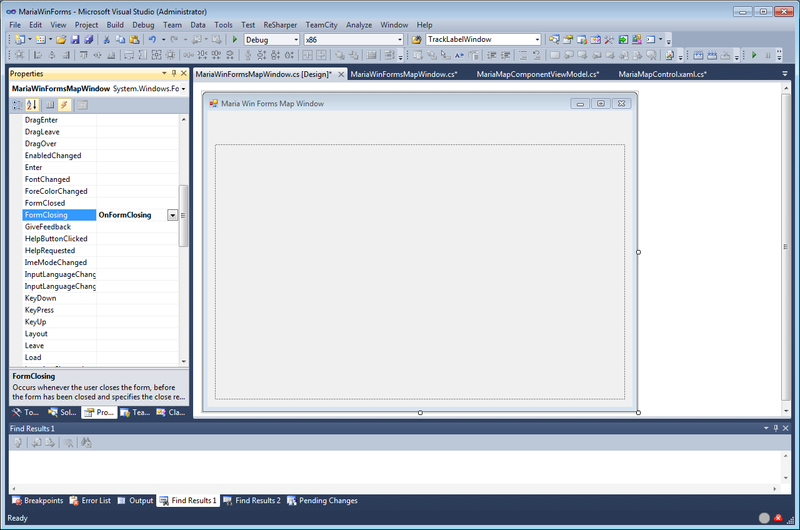Open the Undo history dropdown arrow
This screenshot has width=800, height=530.
tap(163, 39)
